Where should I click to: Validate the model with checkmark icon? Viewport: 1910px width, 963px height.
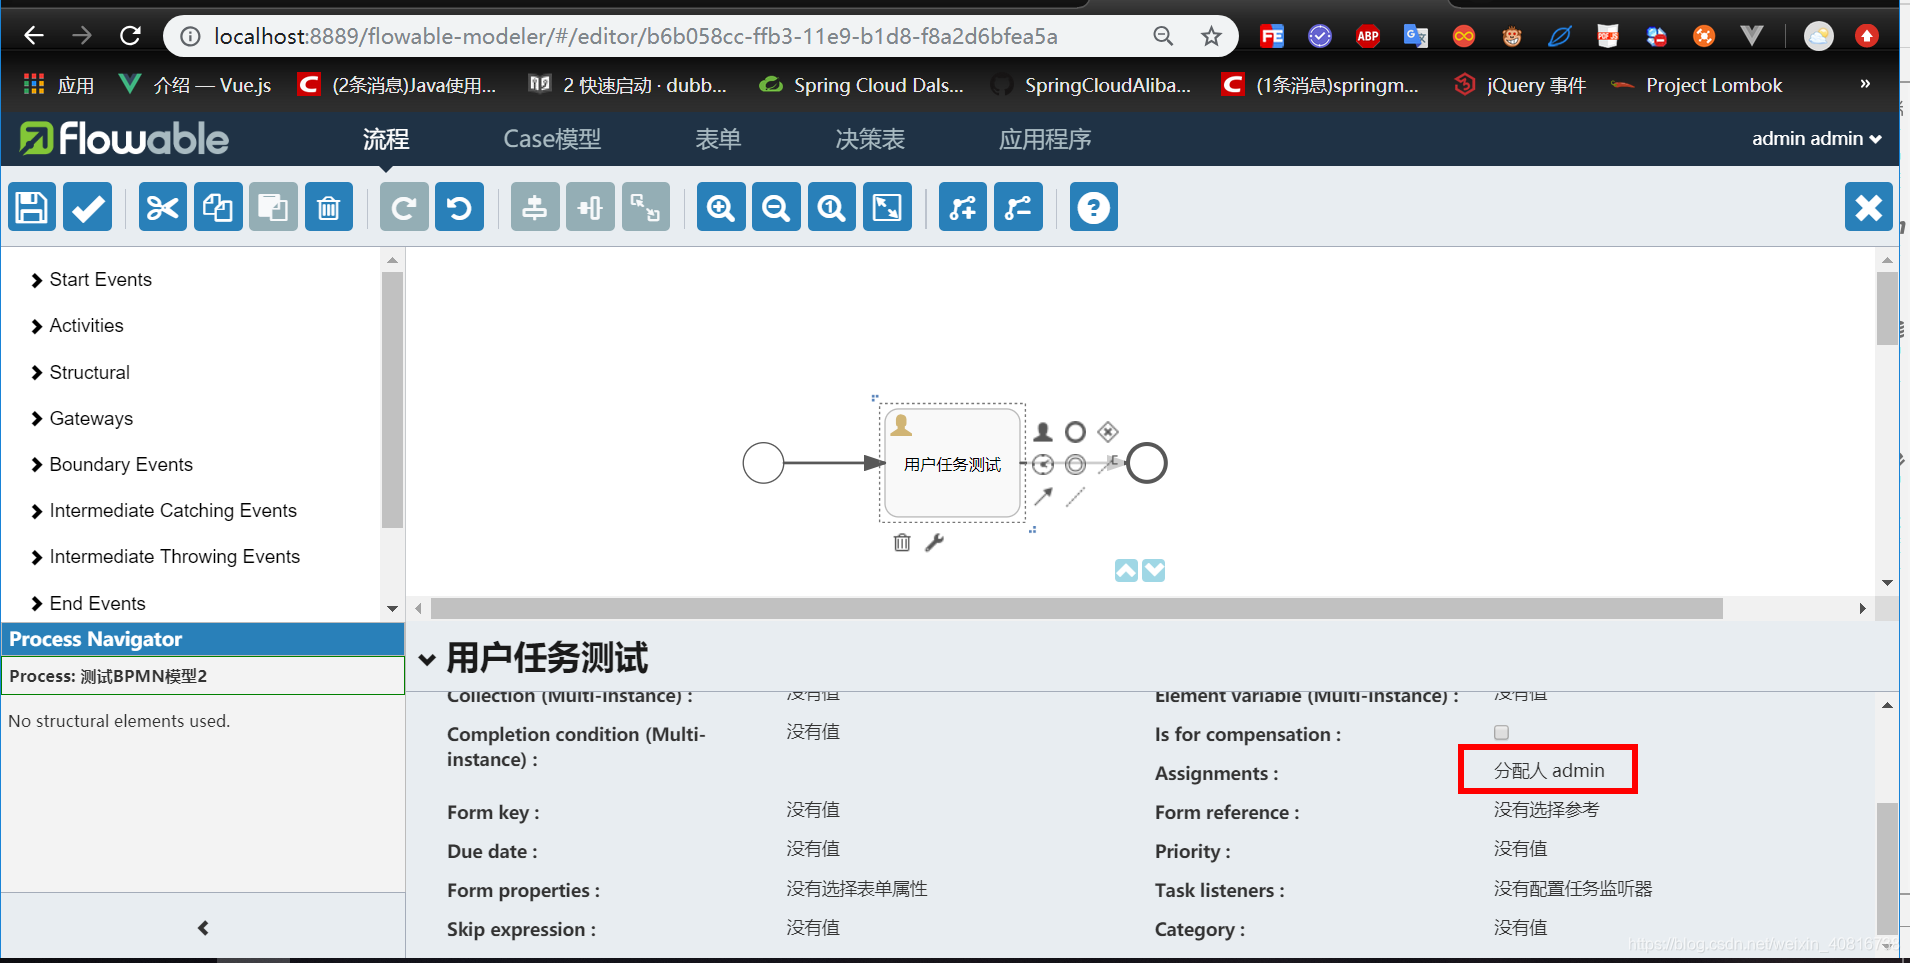tap(87, 206)
